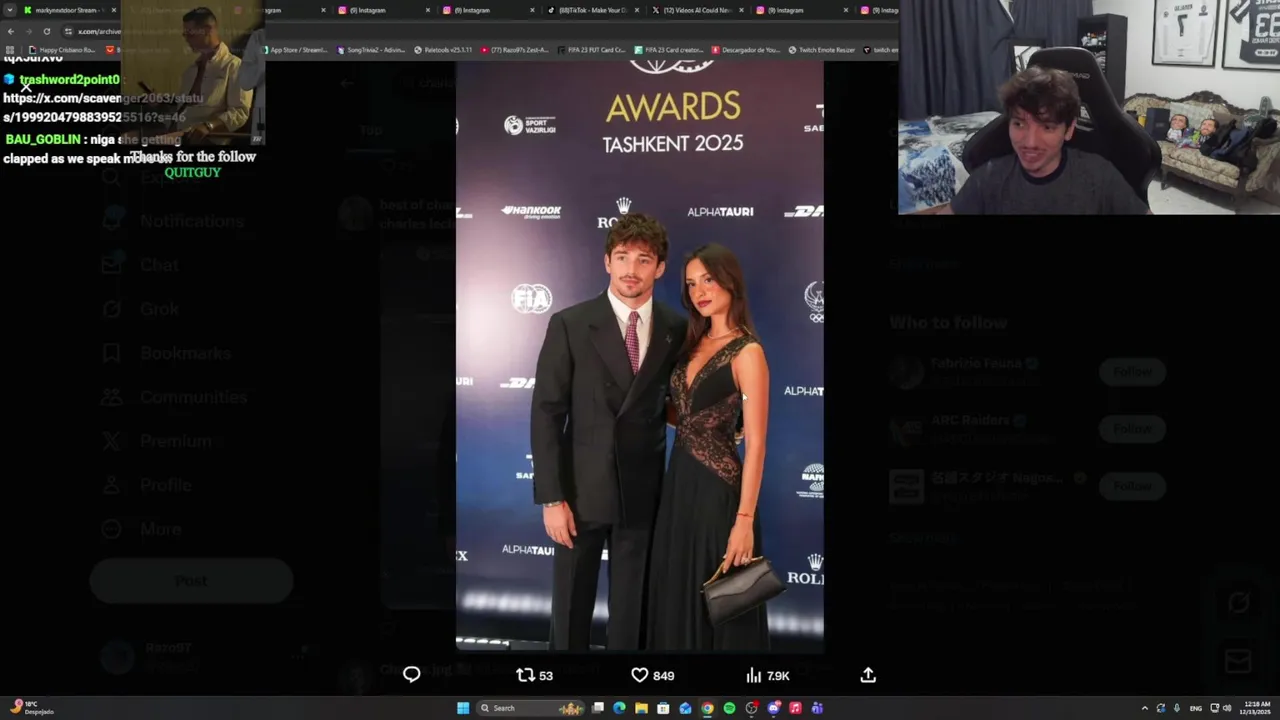Open Descargador de You... bookmark
Screen dimensions: 1280x720
745,49
